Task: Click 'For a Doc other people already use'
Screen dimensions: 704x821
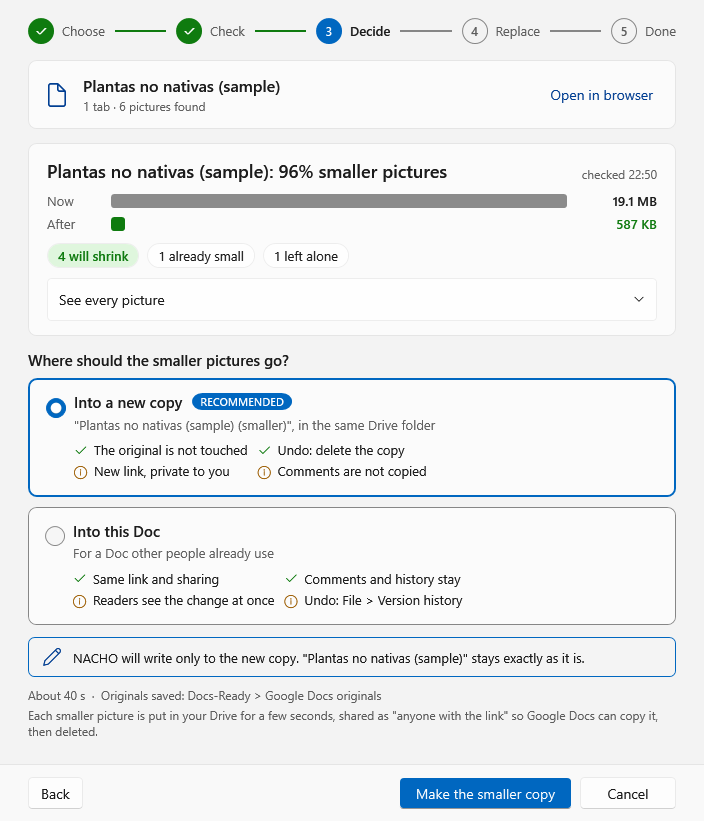Action: [173, 553]
